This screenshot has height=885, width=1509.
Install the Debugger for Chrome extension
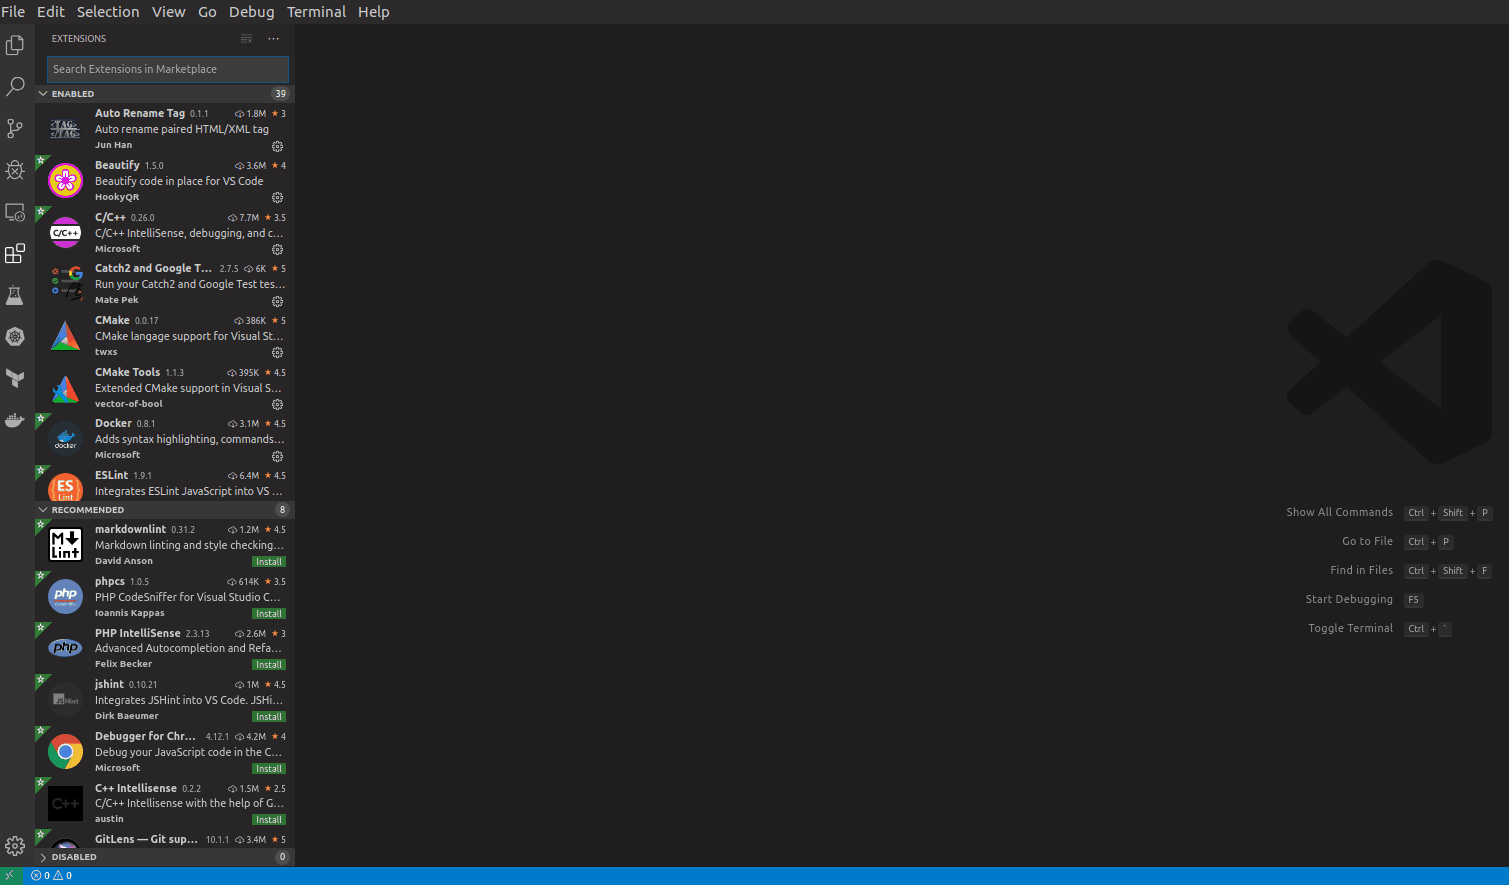[x=269, y=769]
